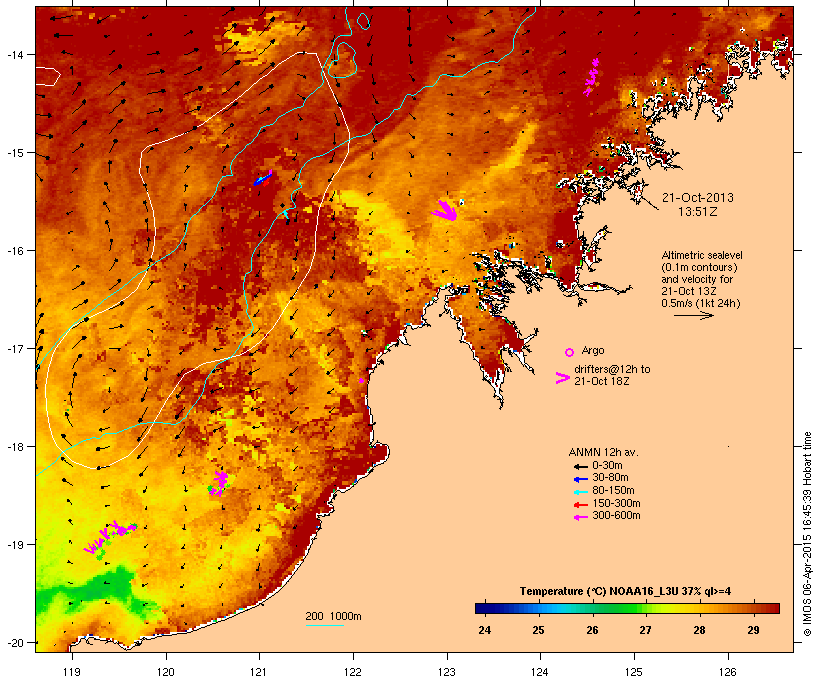
Task: Click the '0-30m' depth label
Action: (607, 466)
